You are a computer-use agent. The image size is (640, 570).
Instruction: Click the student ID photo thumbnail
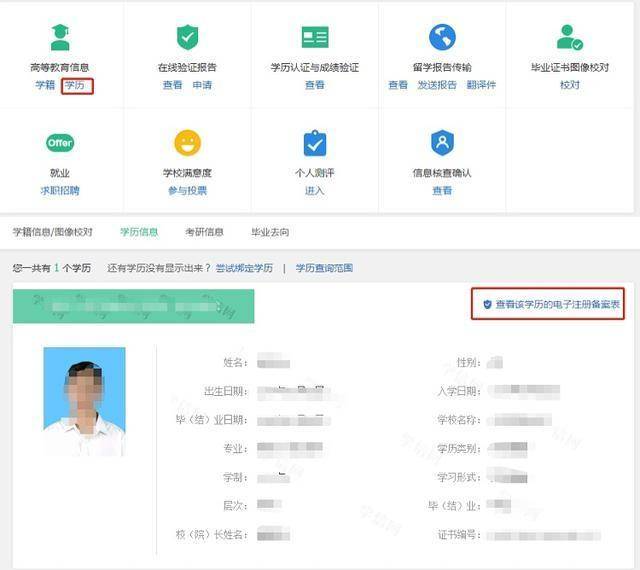tap(85, 401)
